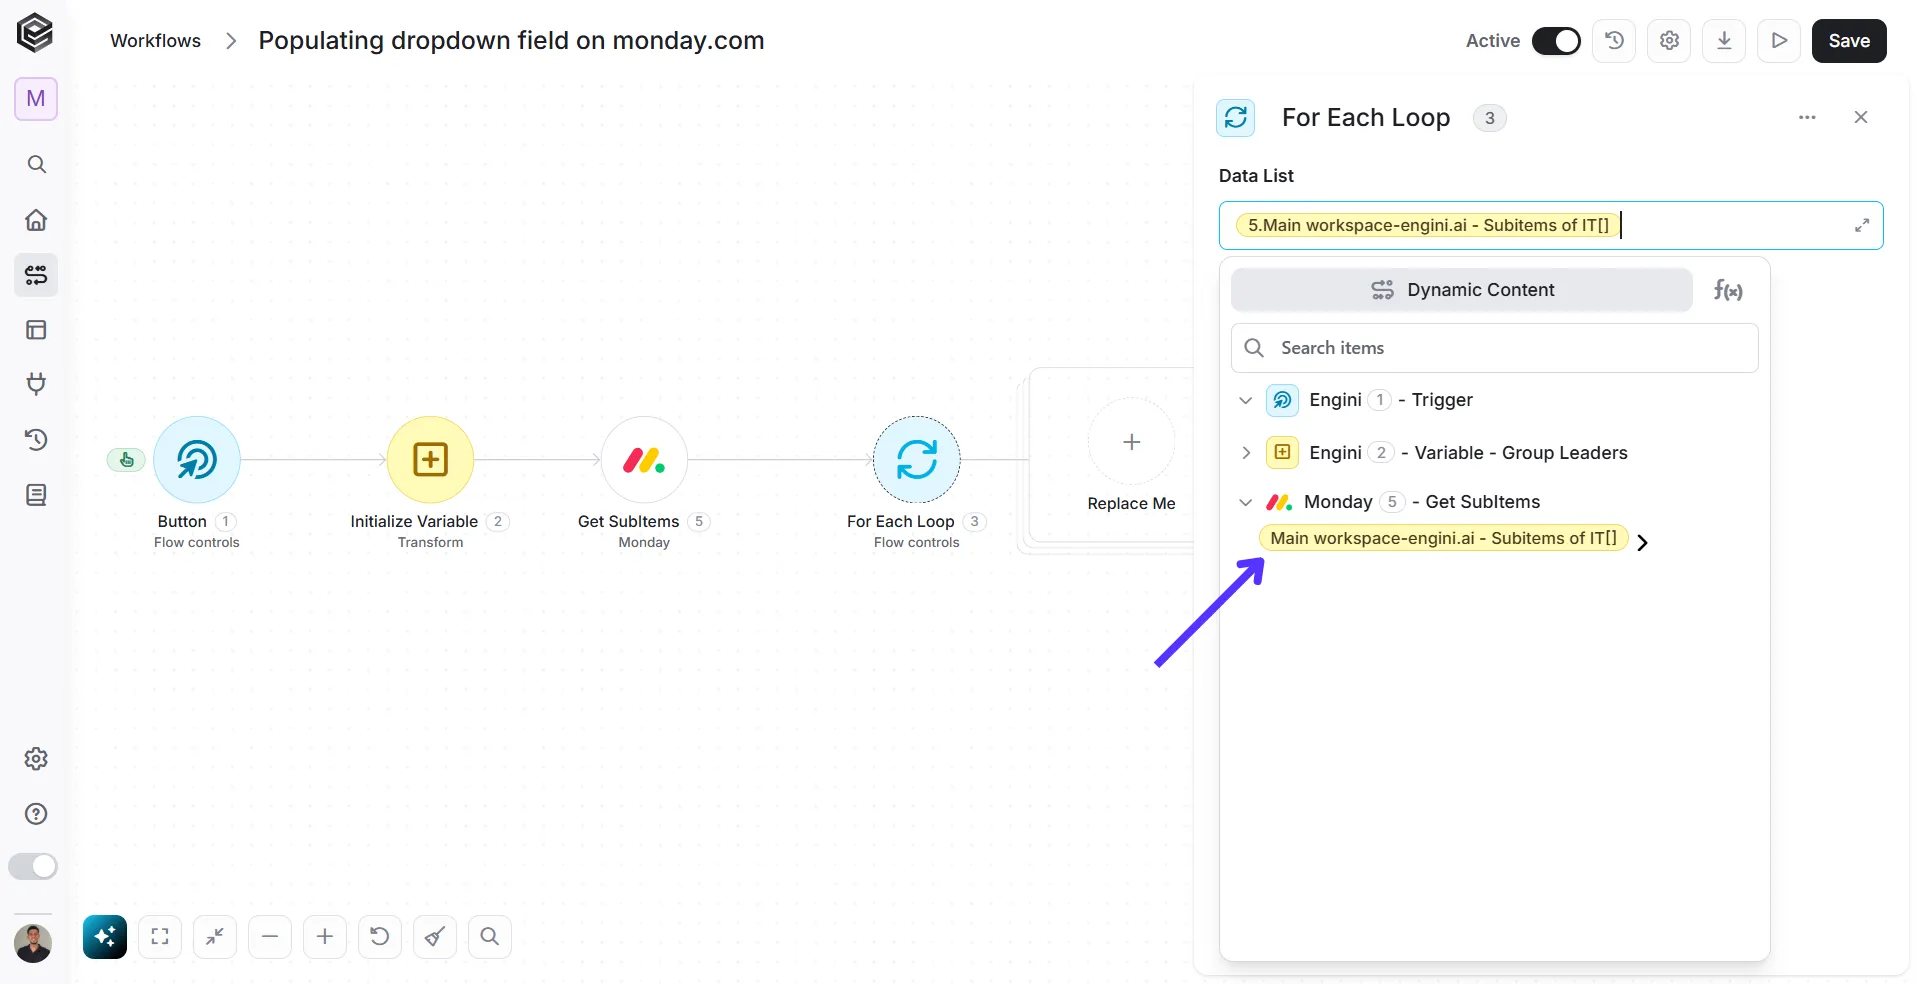The image size is (1917, 984).
Task: Select the Get SubItems Monday node
Action: [x=644, y=460]
